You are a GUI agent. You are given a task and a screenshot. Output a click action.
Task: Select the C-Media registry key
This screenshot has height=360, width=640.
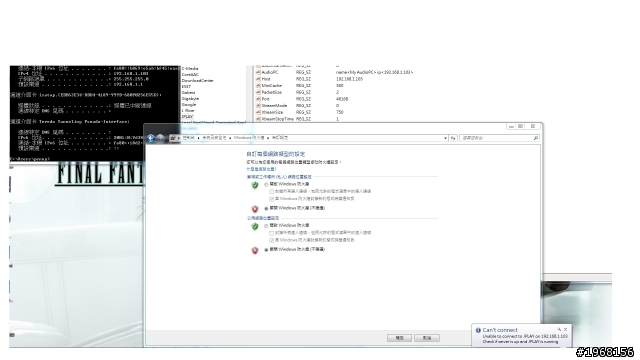(x=190, y=69)
